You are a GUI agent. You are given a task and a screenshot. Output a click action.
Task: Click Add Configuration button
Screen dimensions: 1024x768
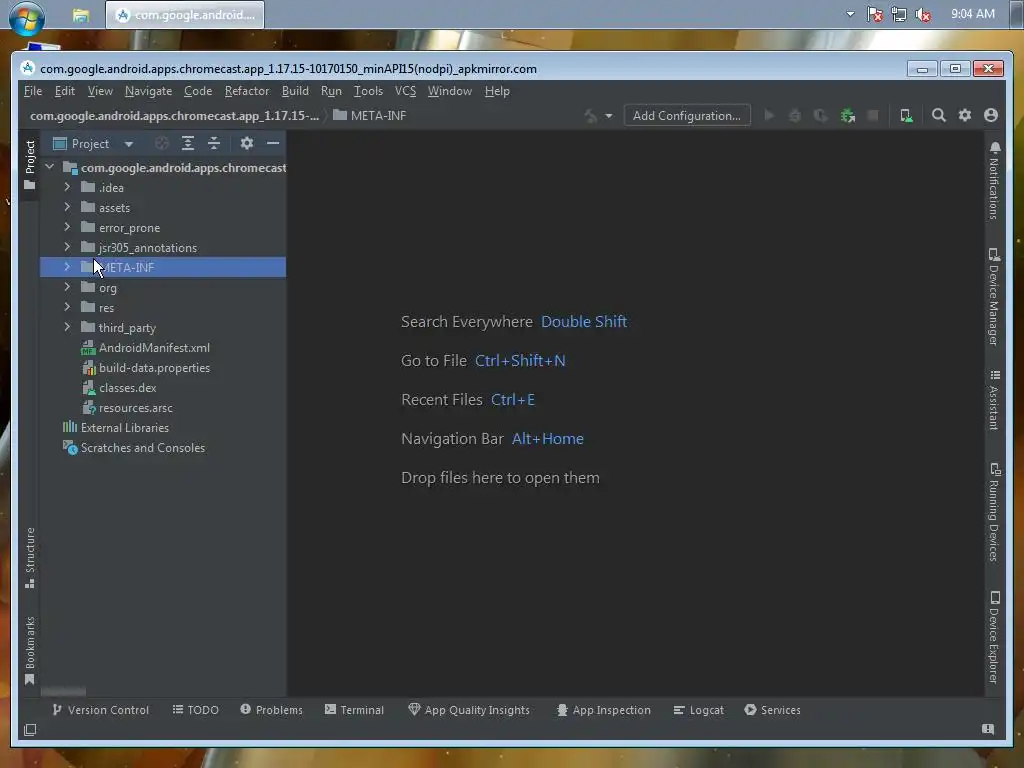click(686, 116)
